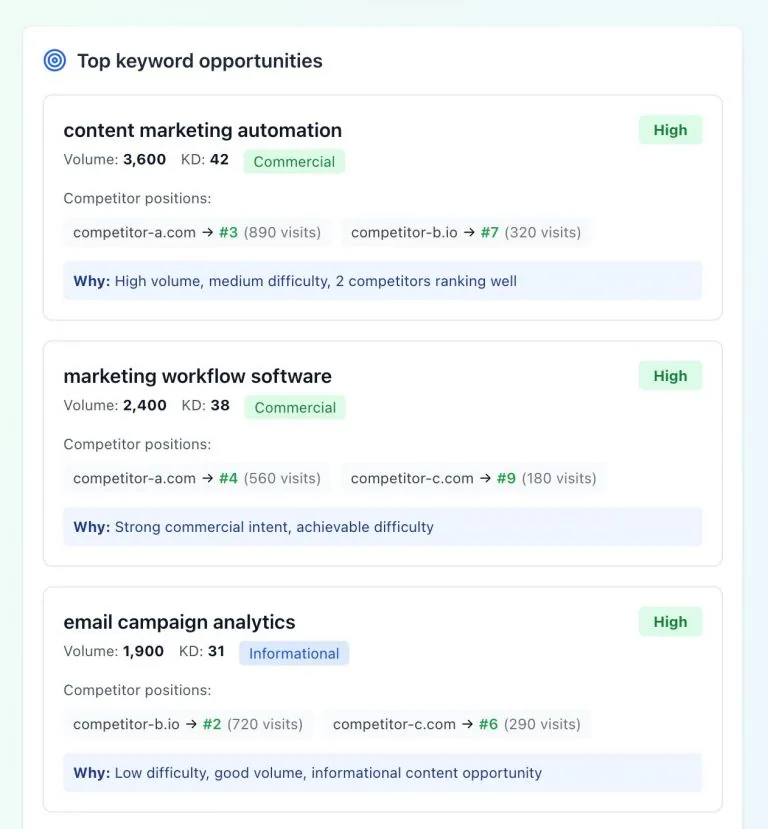Click 'Why: Strong commercial intent' note
This screenshot has height=829, width=768.
[383, 527]
